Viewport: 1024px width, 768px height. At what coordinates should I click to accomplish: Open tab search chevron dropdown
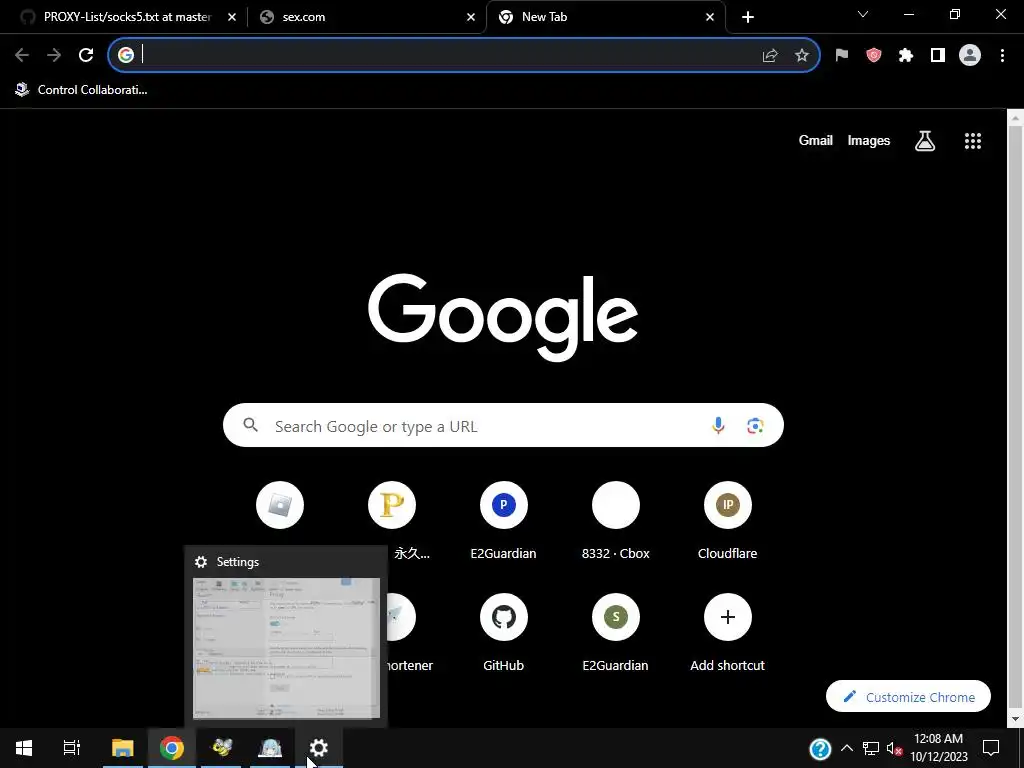pyautogui.click(x=863, y=14)
